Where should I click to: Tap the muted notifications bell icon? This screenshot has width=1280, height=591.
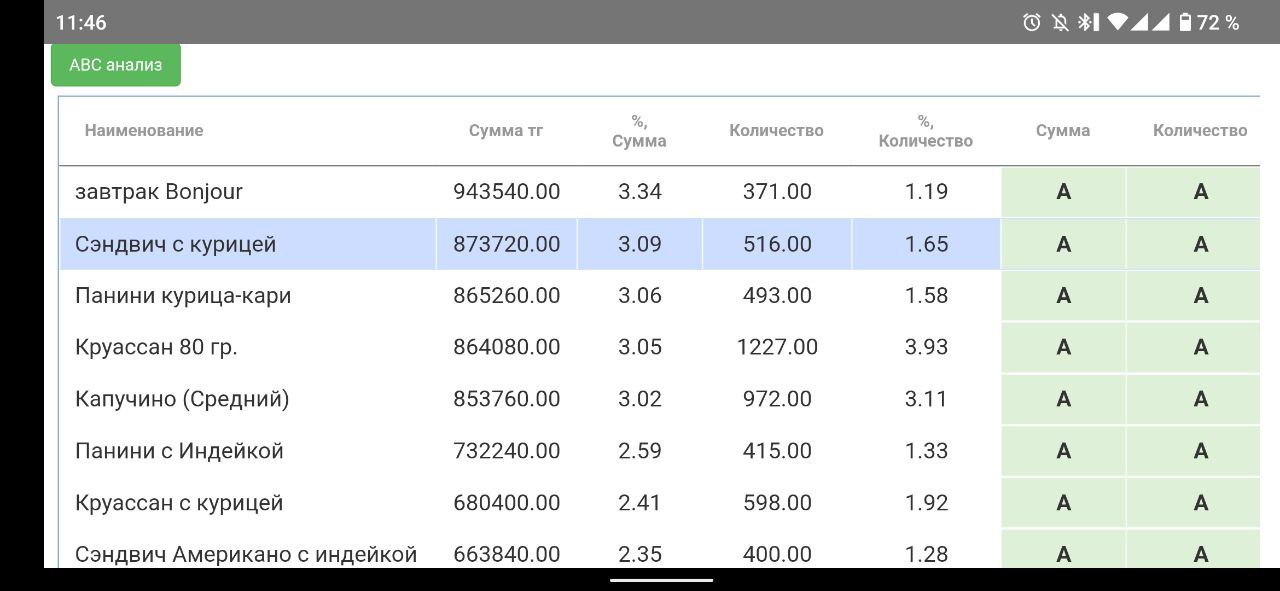1060,22
